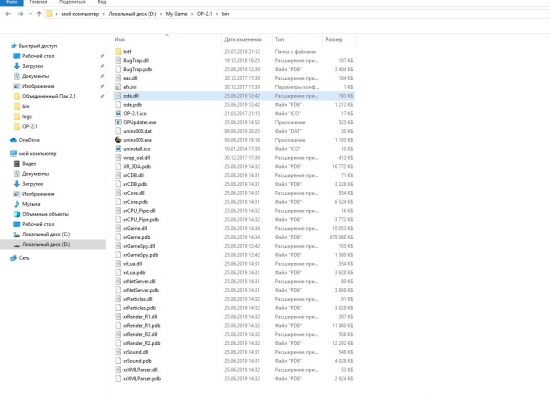This screenshot has width=550, height=398.
Task: Open Объемные объекты in sidebar
Action: (x=45, y=214)
